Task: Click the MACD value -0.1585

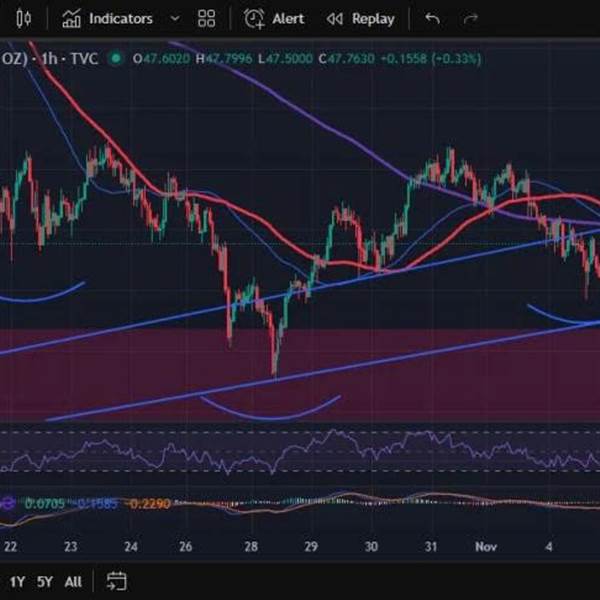Action: pos(97,504)
